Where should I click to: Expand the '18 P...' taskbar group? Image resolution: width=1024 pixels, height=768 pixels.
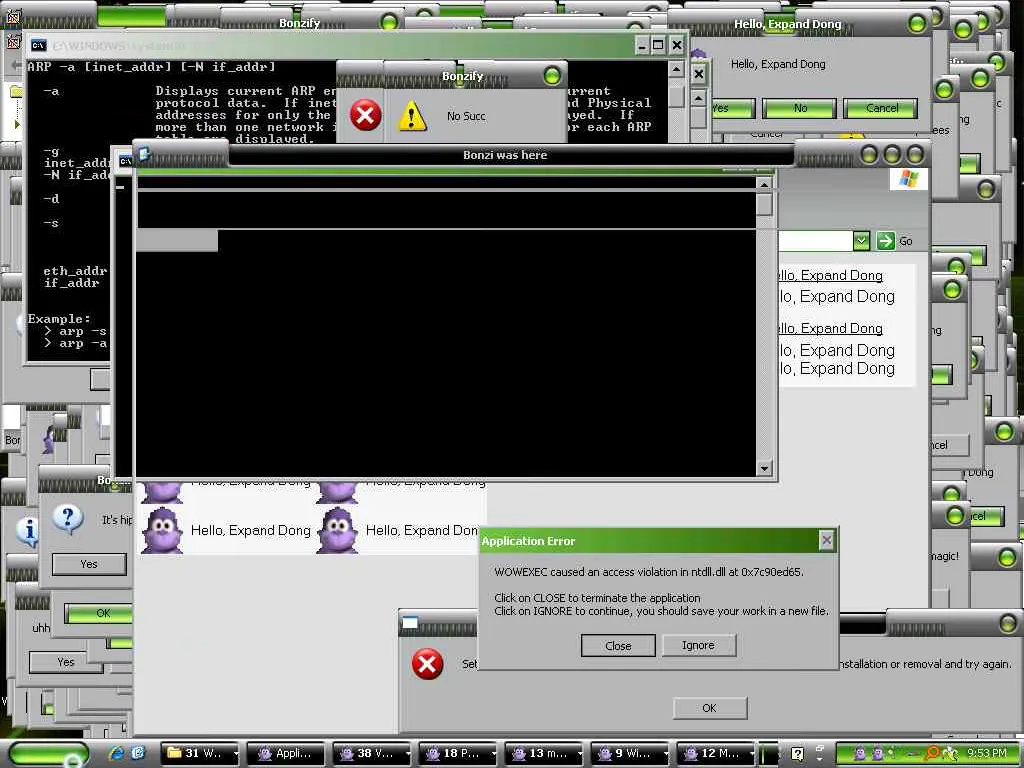458,754
